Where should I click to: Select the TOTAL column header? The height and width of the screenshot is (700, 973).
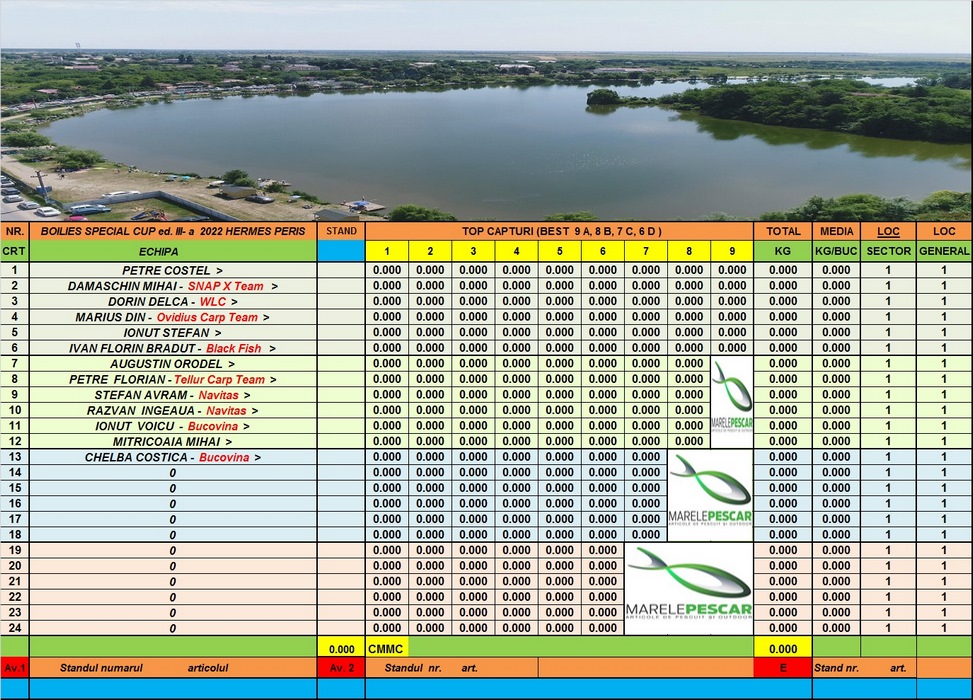tap(783, 231)
